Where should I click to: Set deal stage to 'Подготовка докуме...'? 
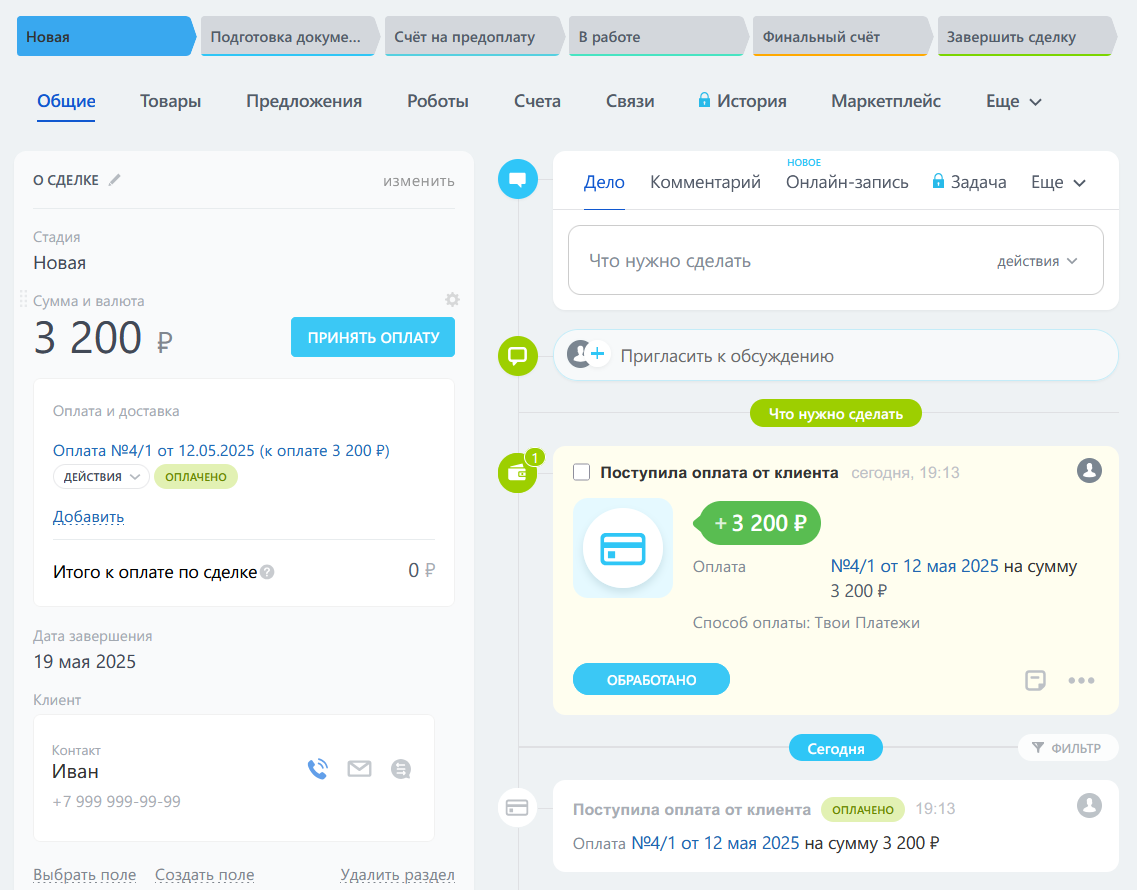point(289,36)
